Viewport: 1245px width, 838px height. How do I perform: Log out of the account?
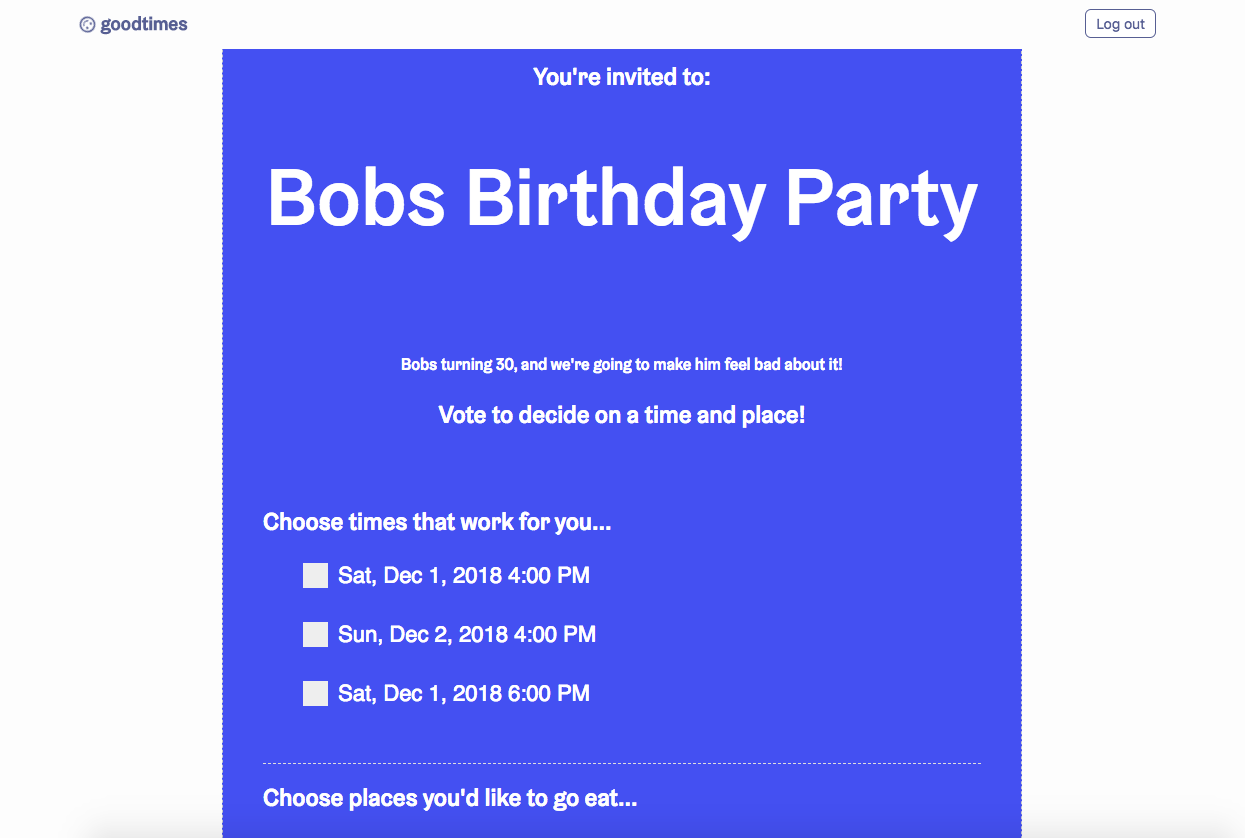coord(1120,24)
